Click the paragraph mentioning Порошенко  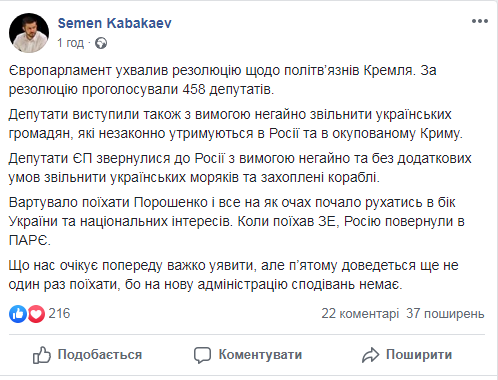236,221
